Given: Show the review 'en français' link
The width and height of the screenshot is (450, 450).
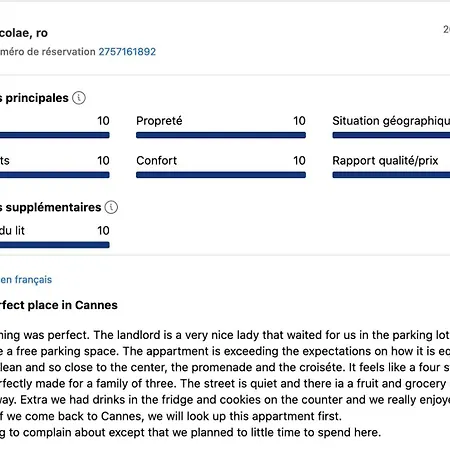Looking at the screenshot, I should [x=26, y=280].
